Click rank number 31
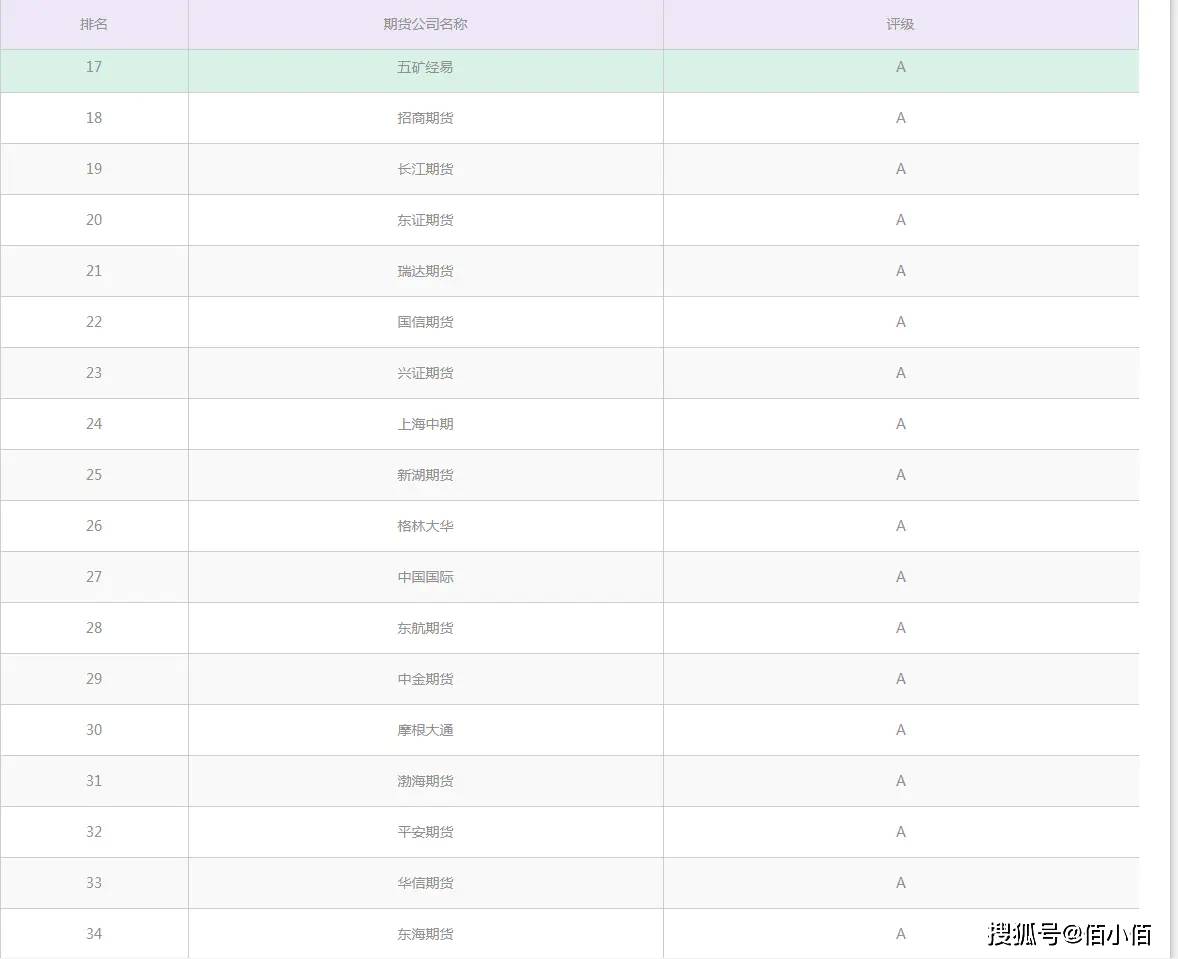 tap(94, 781)
